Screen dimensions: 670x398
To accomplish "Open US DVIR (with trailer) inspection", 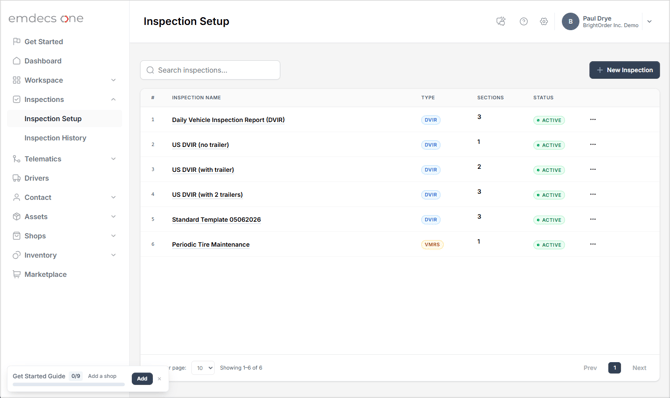I will [x=203, y=169].
